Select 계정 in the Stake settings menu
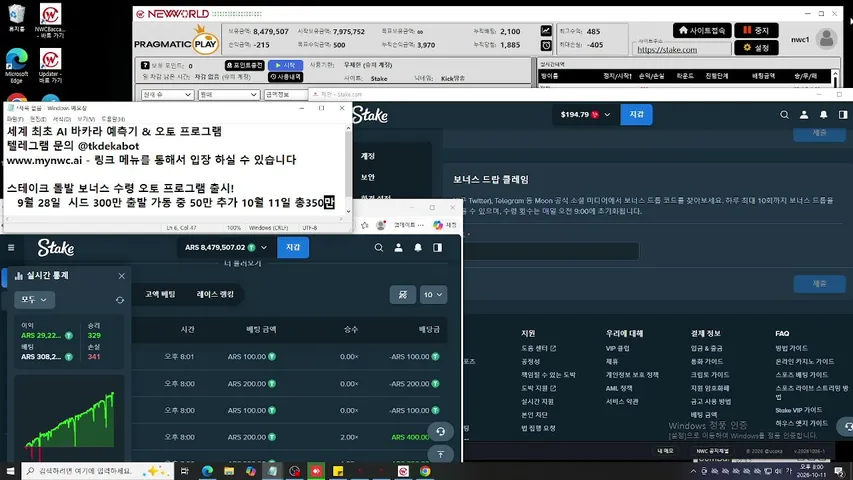853x480 pixels. tap(368, 156)
